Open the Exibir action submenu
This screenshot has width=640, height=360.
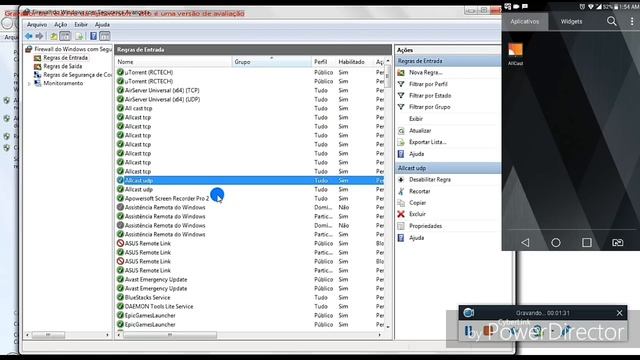point(416,119)
